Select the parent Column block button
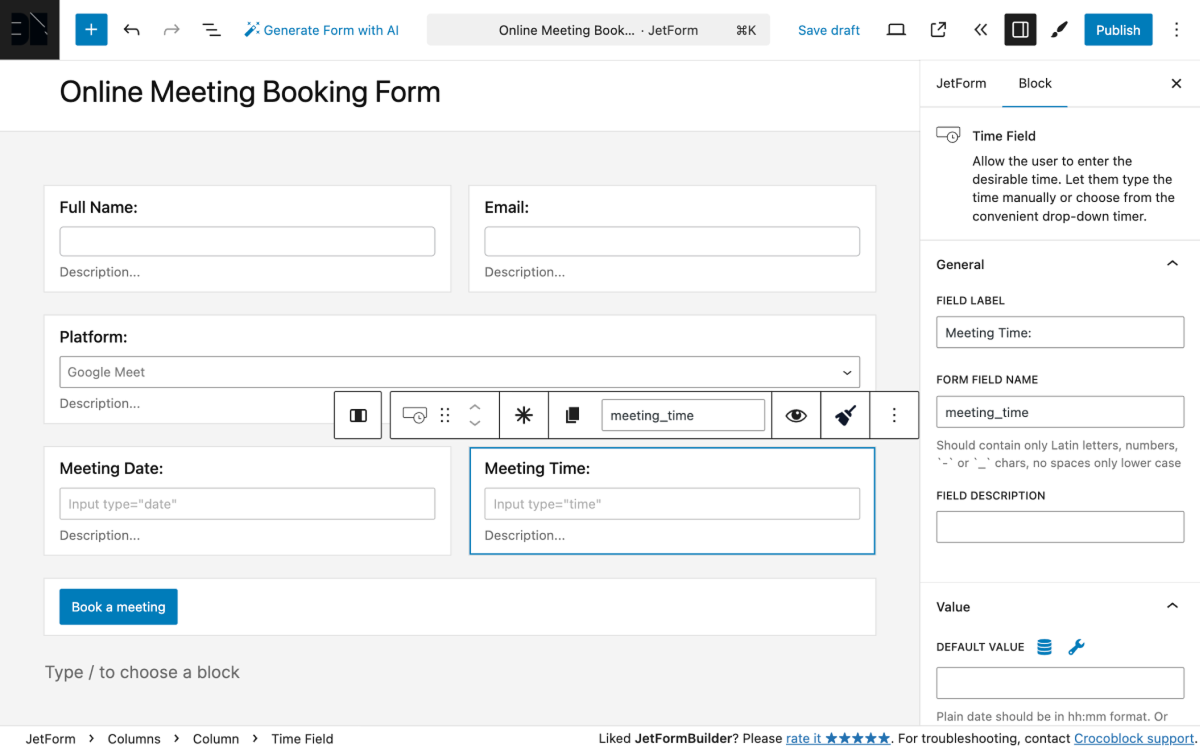 pos(358,415)
